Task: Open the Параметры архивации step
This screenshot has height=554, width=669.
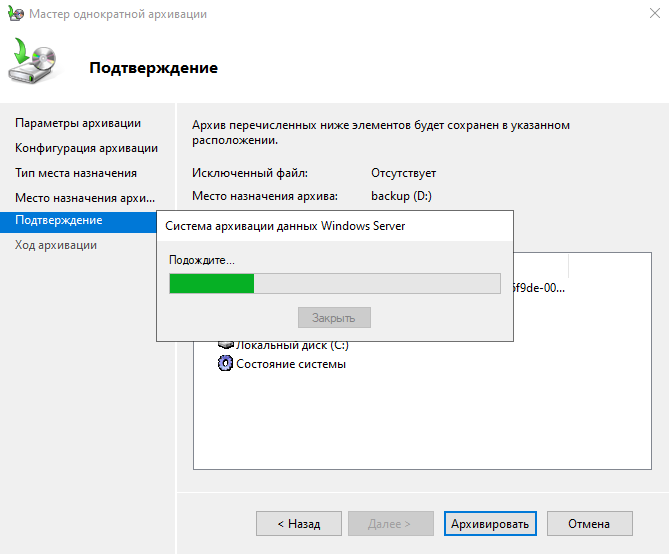Action: tap(78, 123)
